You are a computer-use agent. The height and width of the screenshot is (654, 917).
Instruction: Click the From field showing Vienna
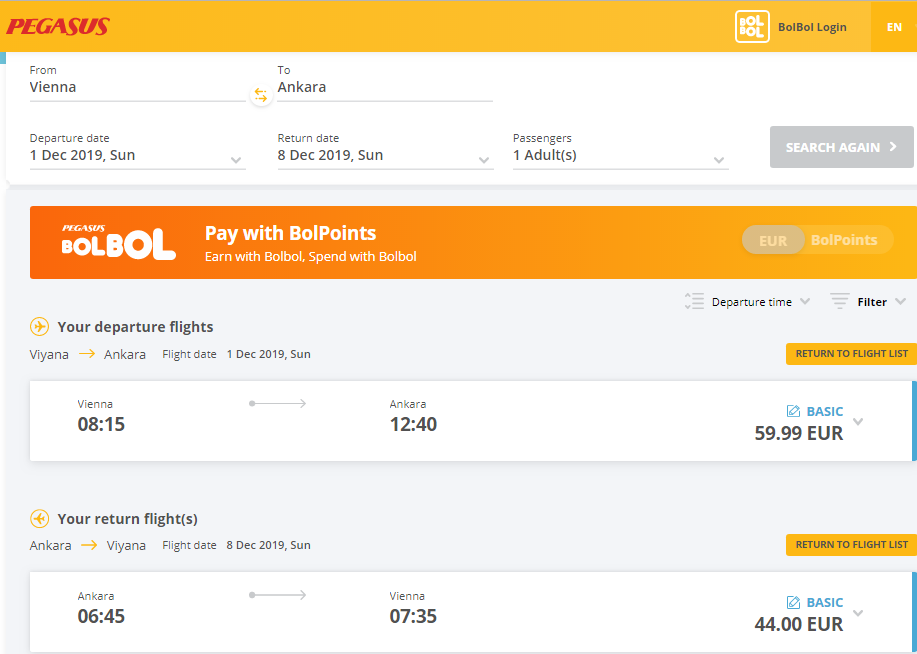pos(137,87)
